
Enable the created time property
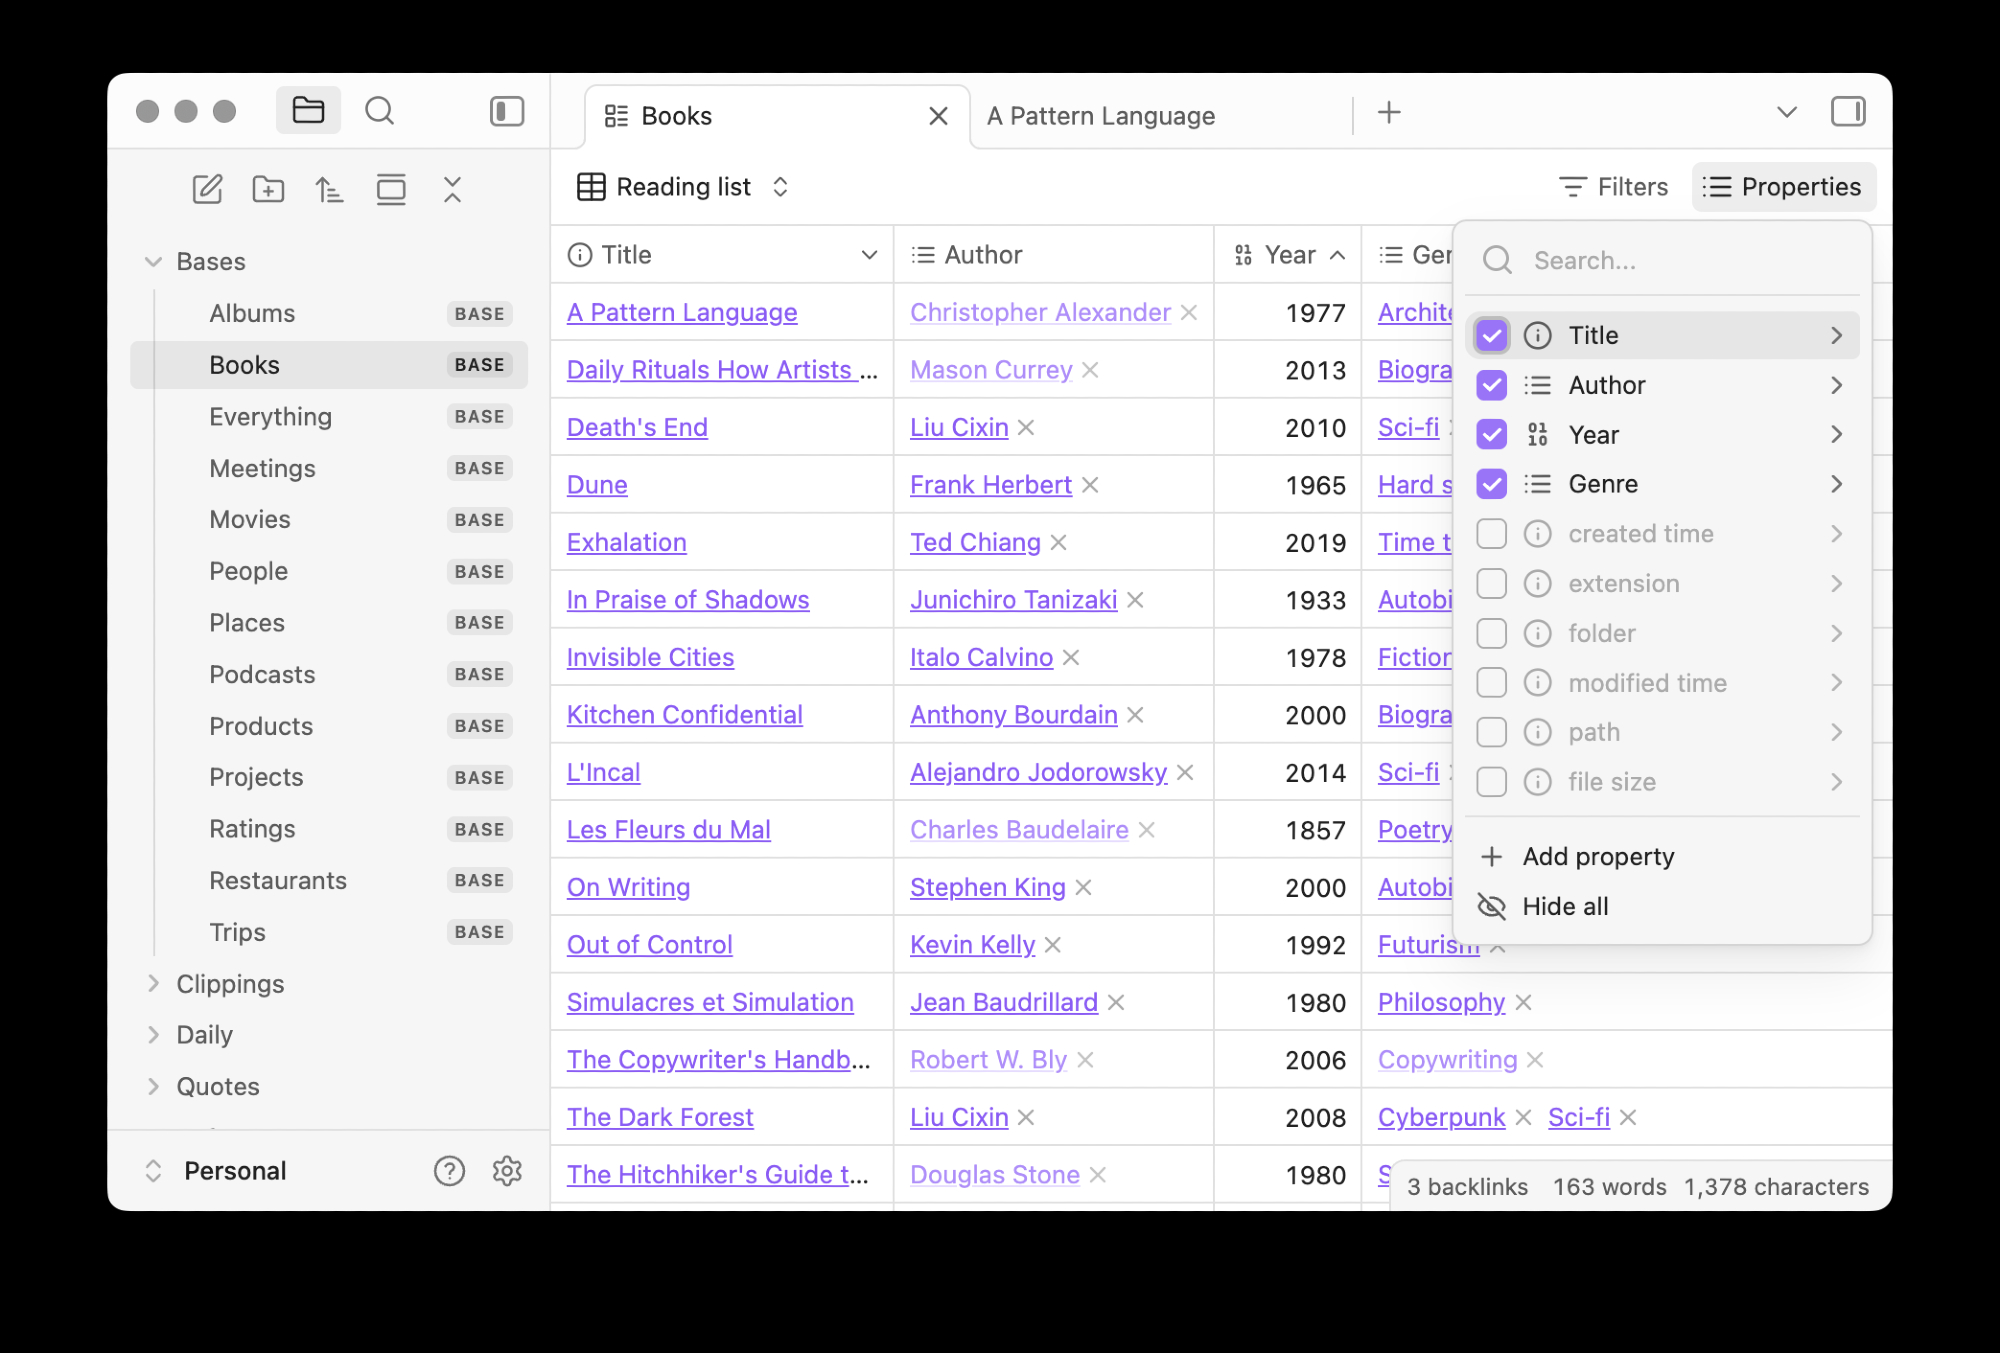pyautogui.click(x=1491, y=534)
